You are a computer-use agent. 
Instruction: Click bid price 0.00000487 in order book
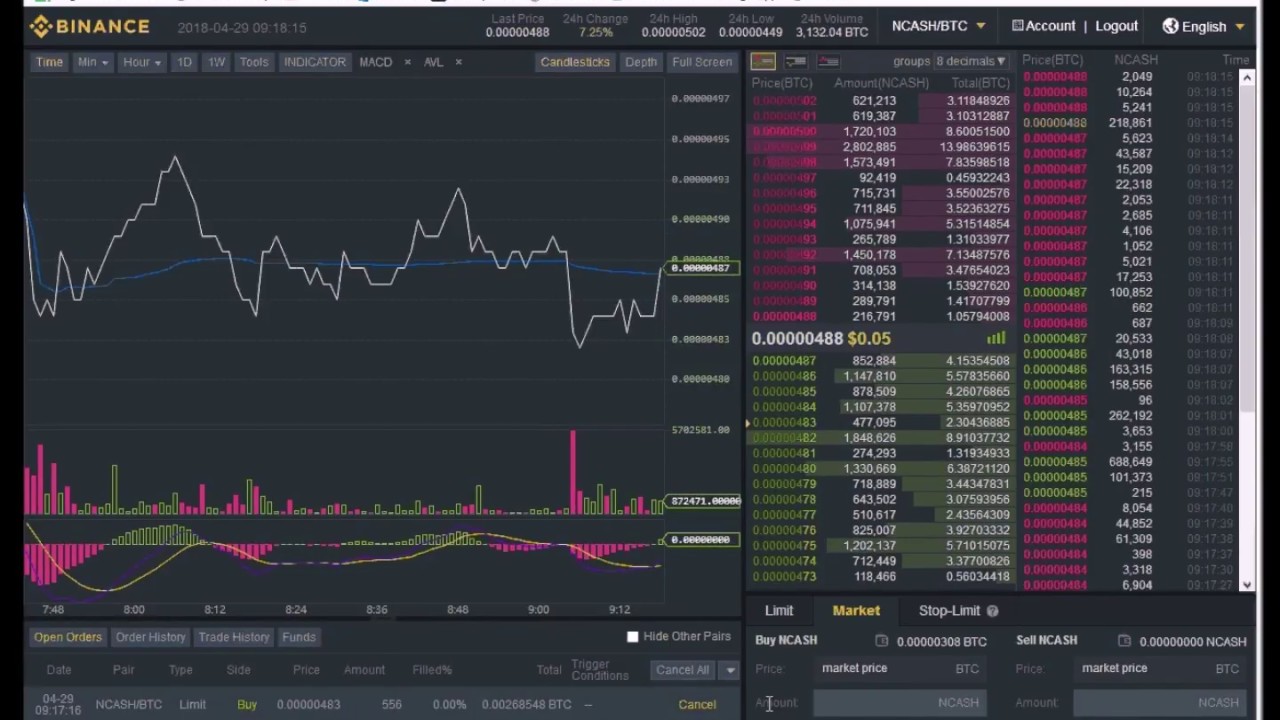pyautogui.click(x=784, y=361)
